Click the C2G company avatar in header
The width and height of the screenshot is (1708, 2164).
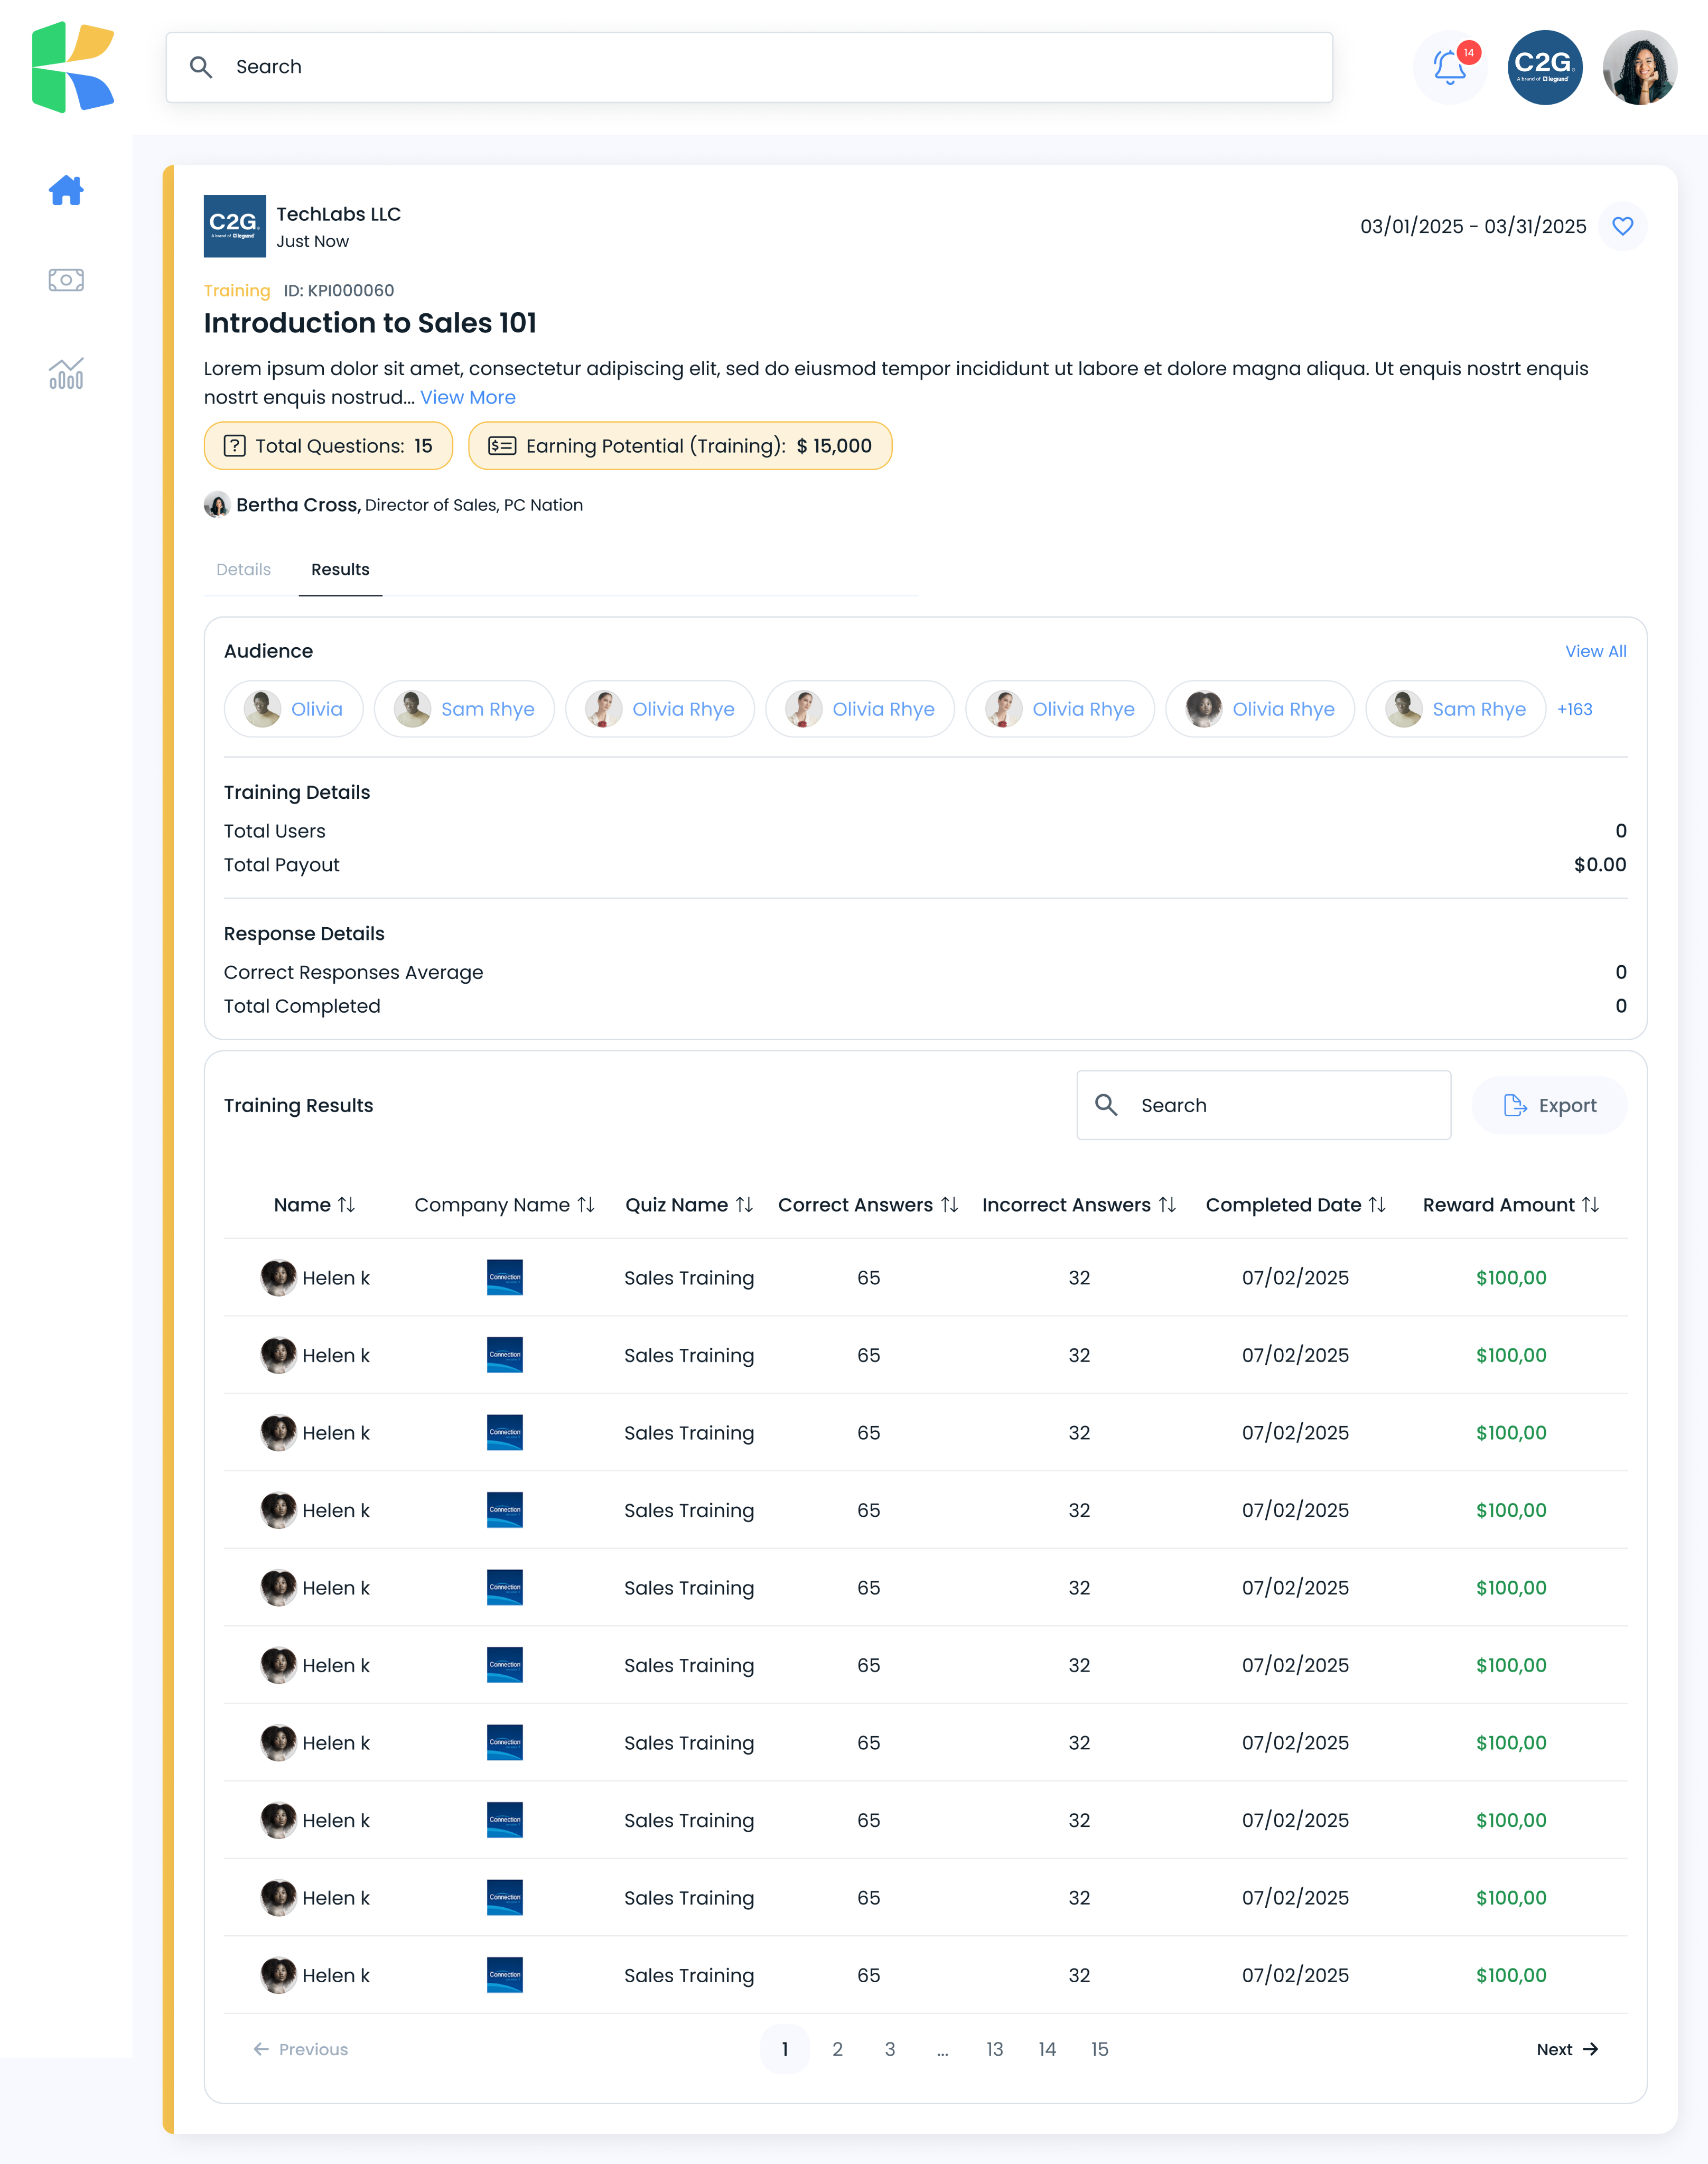tap(1544, 67)
